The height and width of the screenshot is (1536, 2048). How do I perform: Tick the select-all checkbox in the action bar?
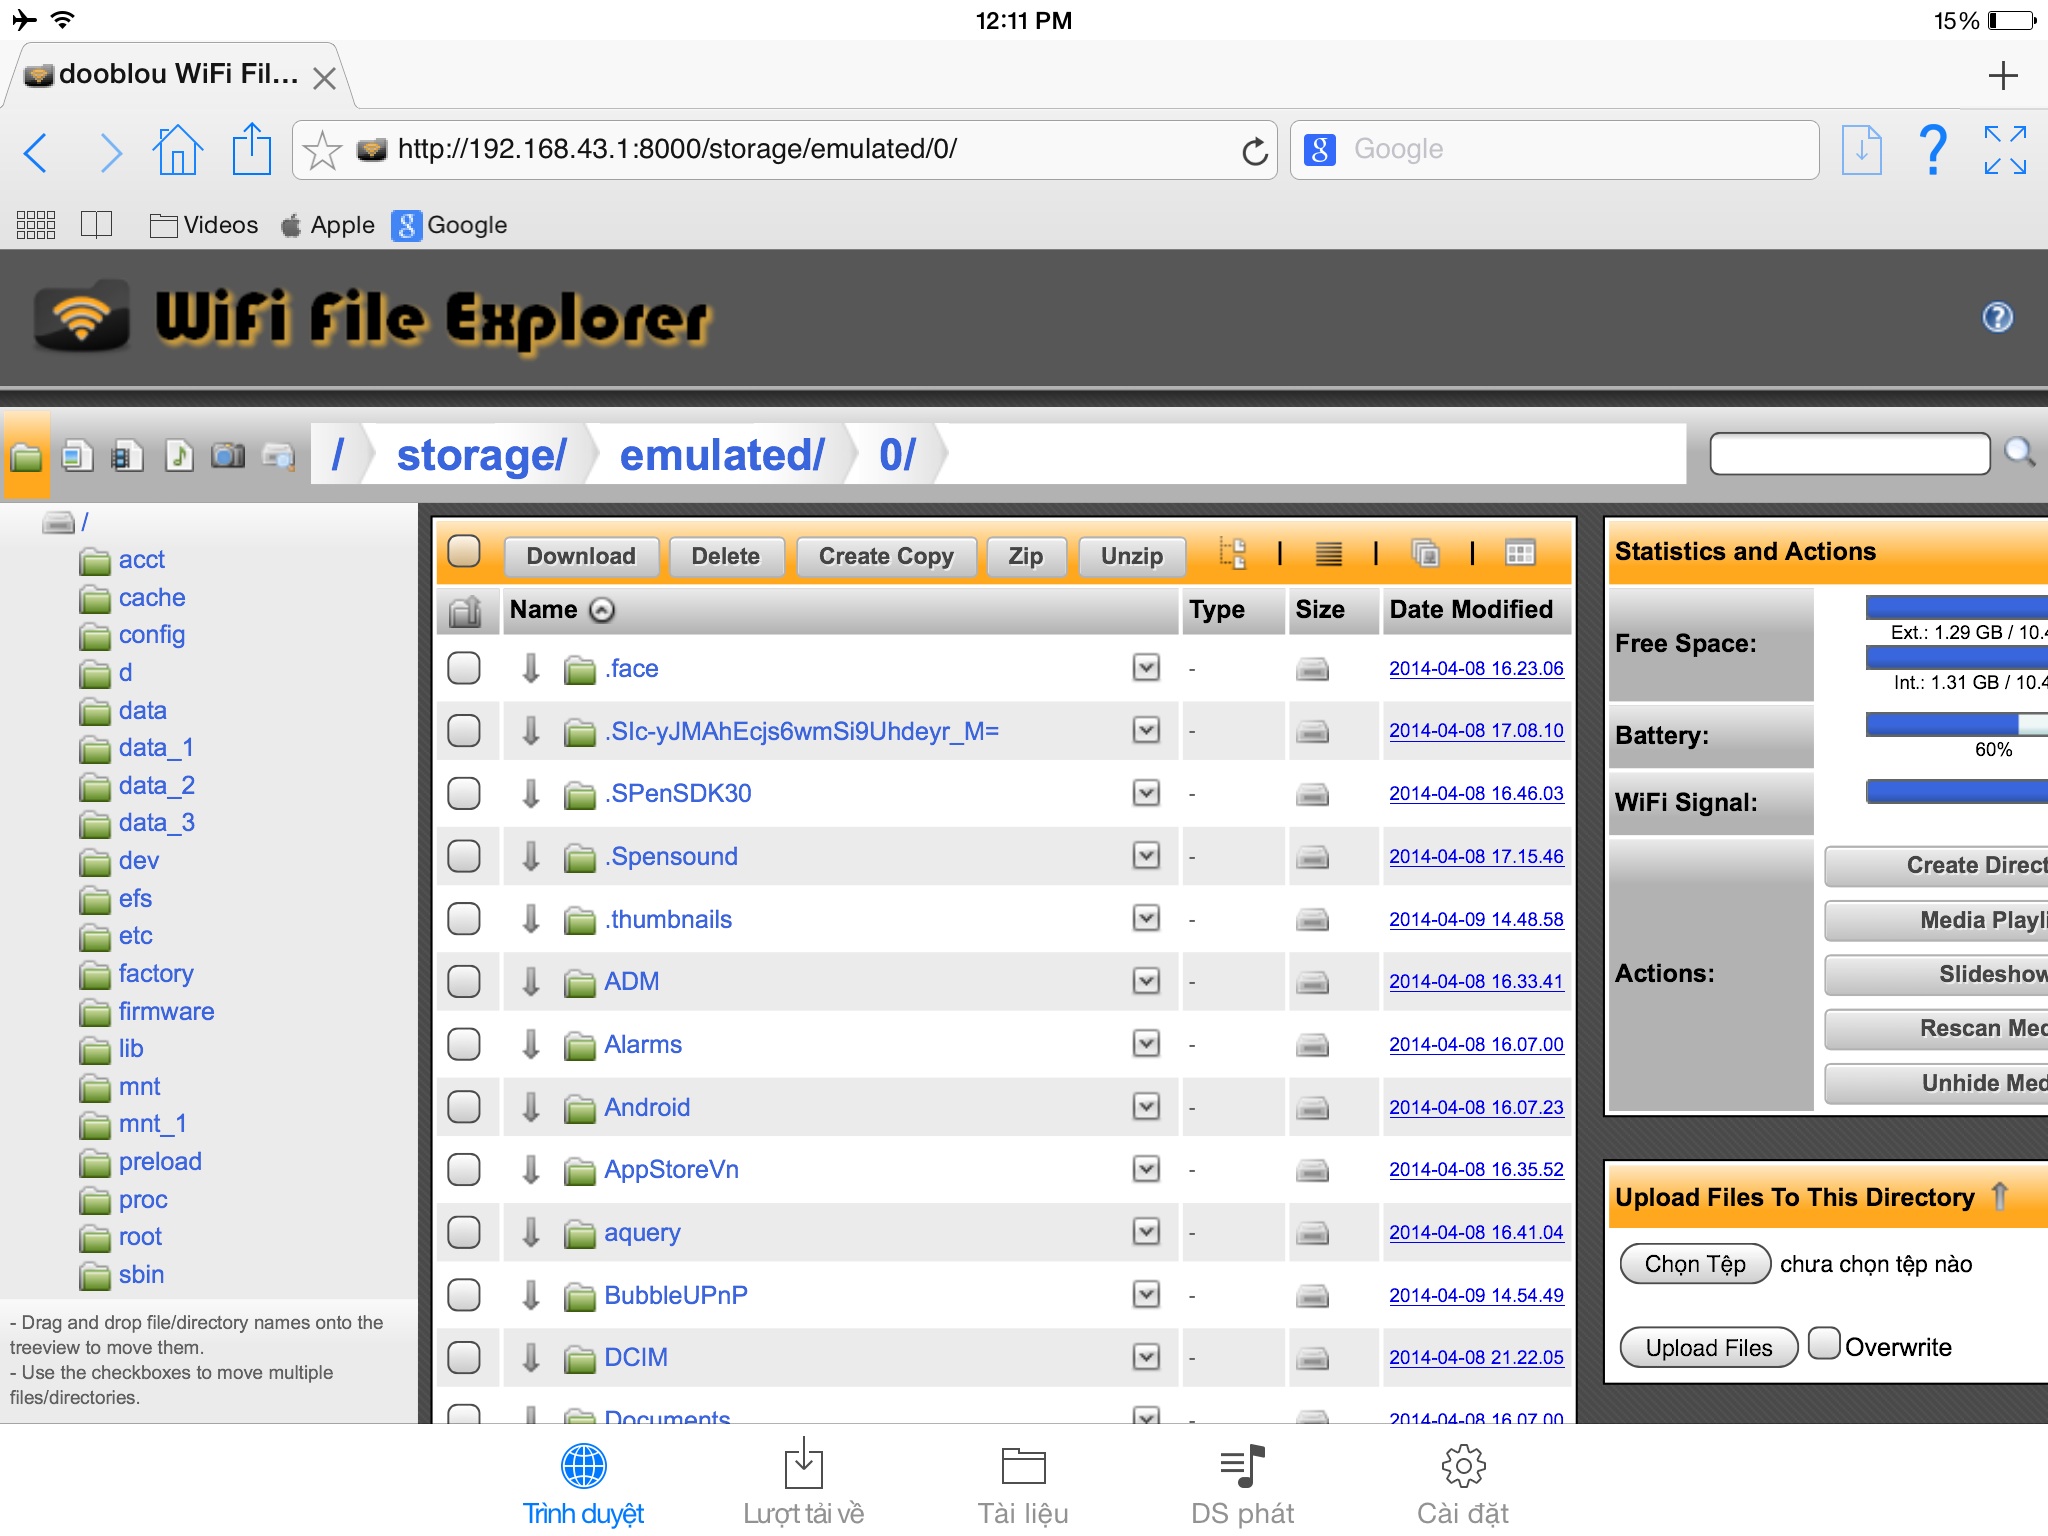(464, 551)
